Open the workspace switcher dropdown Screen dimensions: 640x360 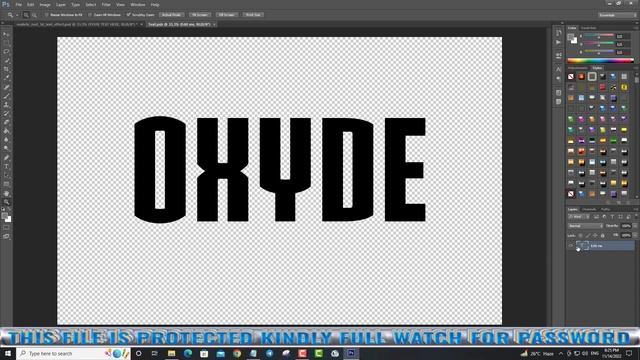coord(618,15)
